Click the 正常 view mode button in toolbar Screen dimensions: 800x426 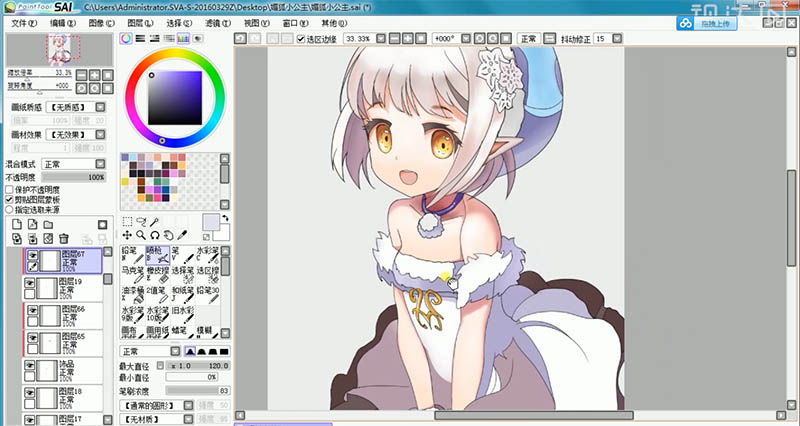pyautogui.click(x=529, y=39)
